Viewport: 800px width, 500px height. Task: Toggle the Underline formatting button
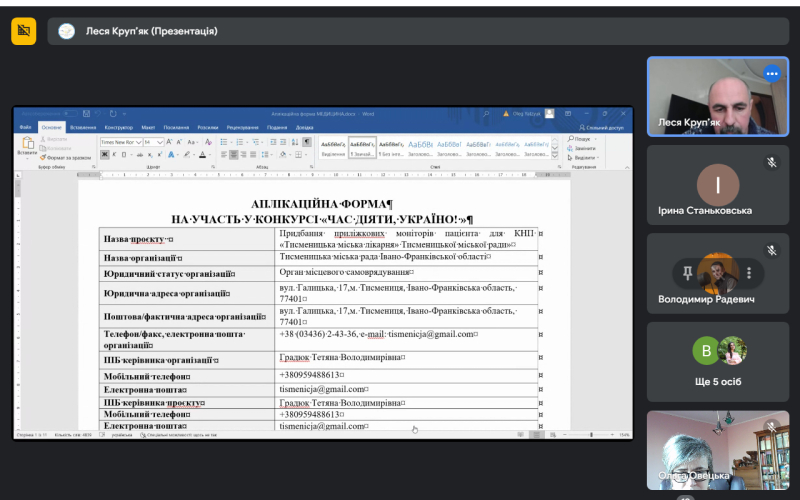click(x=124, y=155)
